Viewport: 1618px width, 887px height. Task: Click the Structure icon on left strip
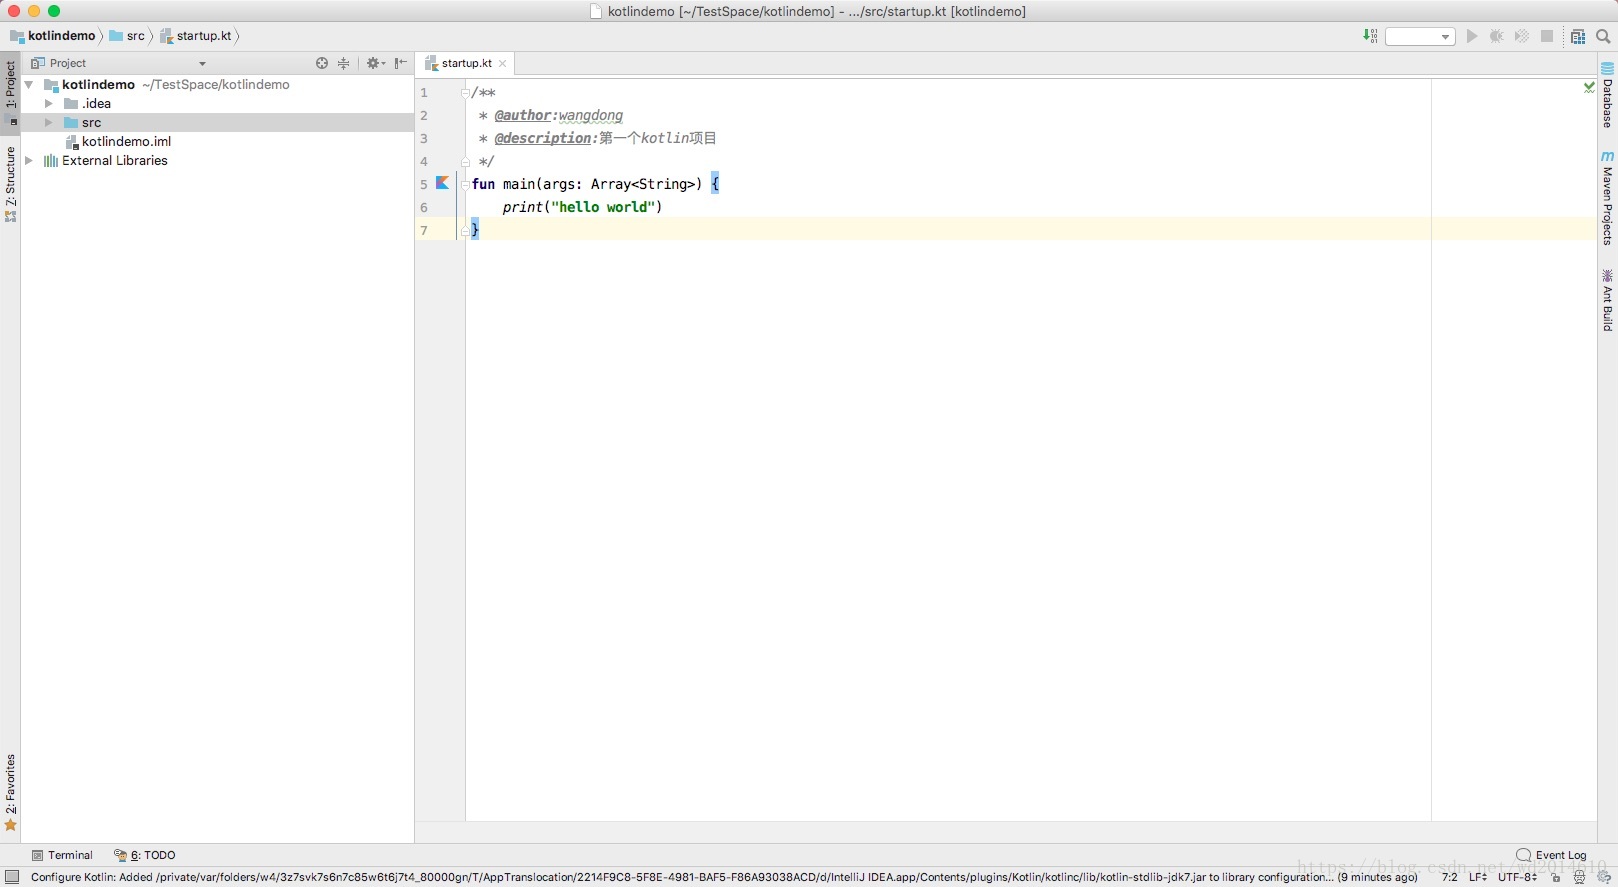pos(11,216)
